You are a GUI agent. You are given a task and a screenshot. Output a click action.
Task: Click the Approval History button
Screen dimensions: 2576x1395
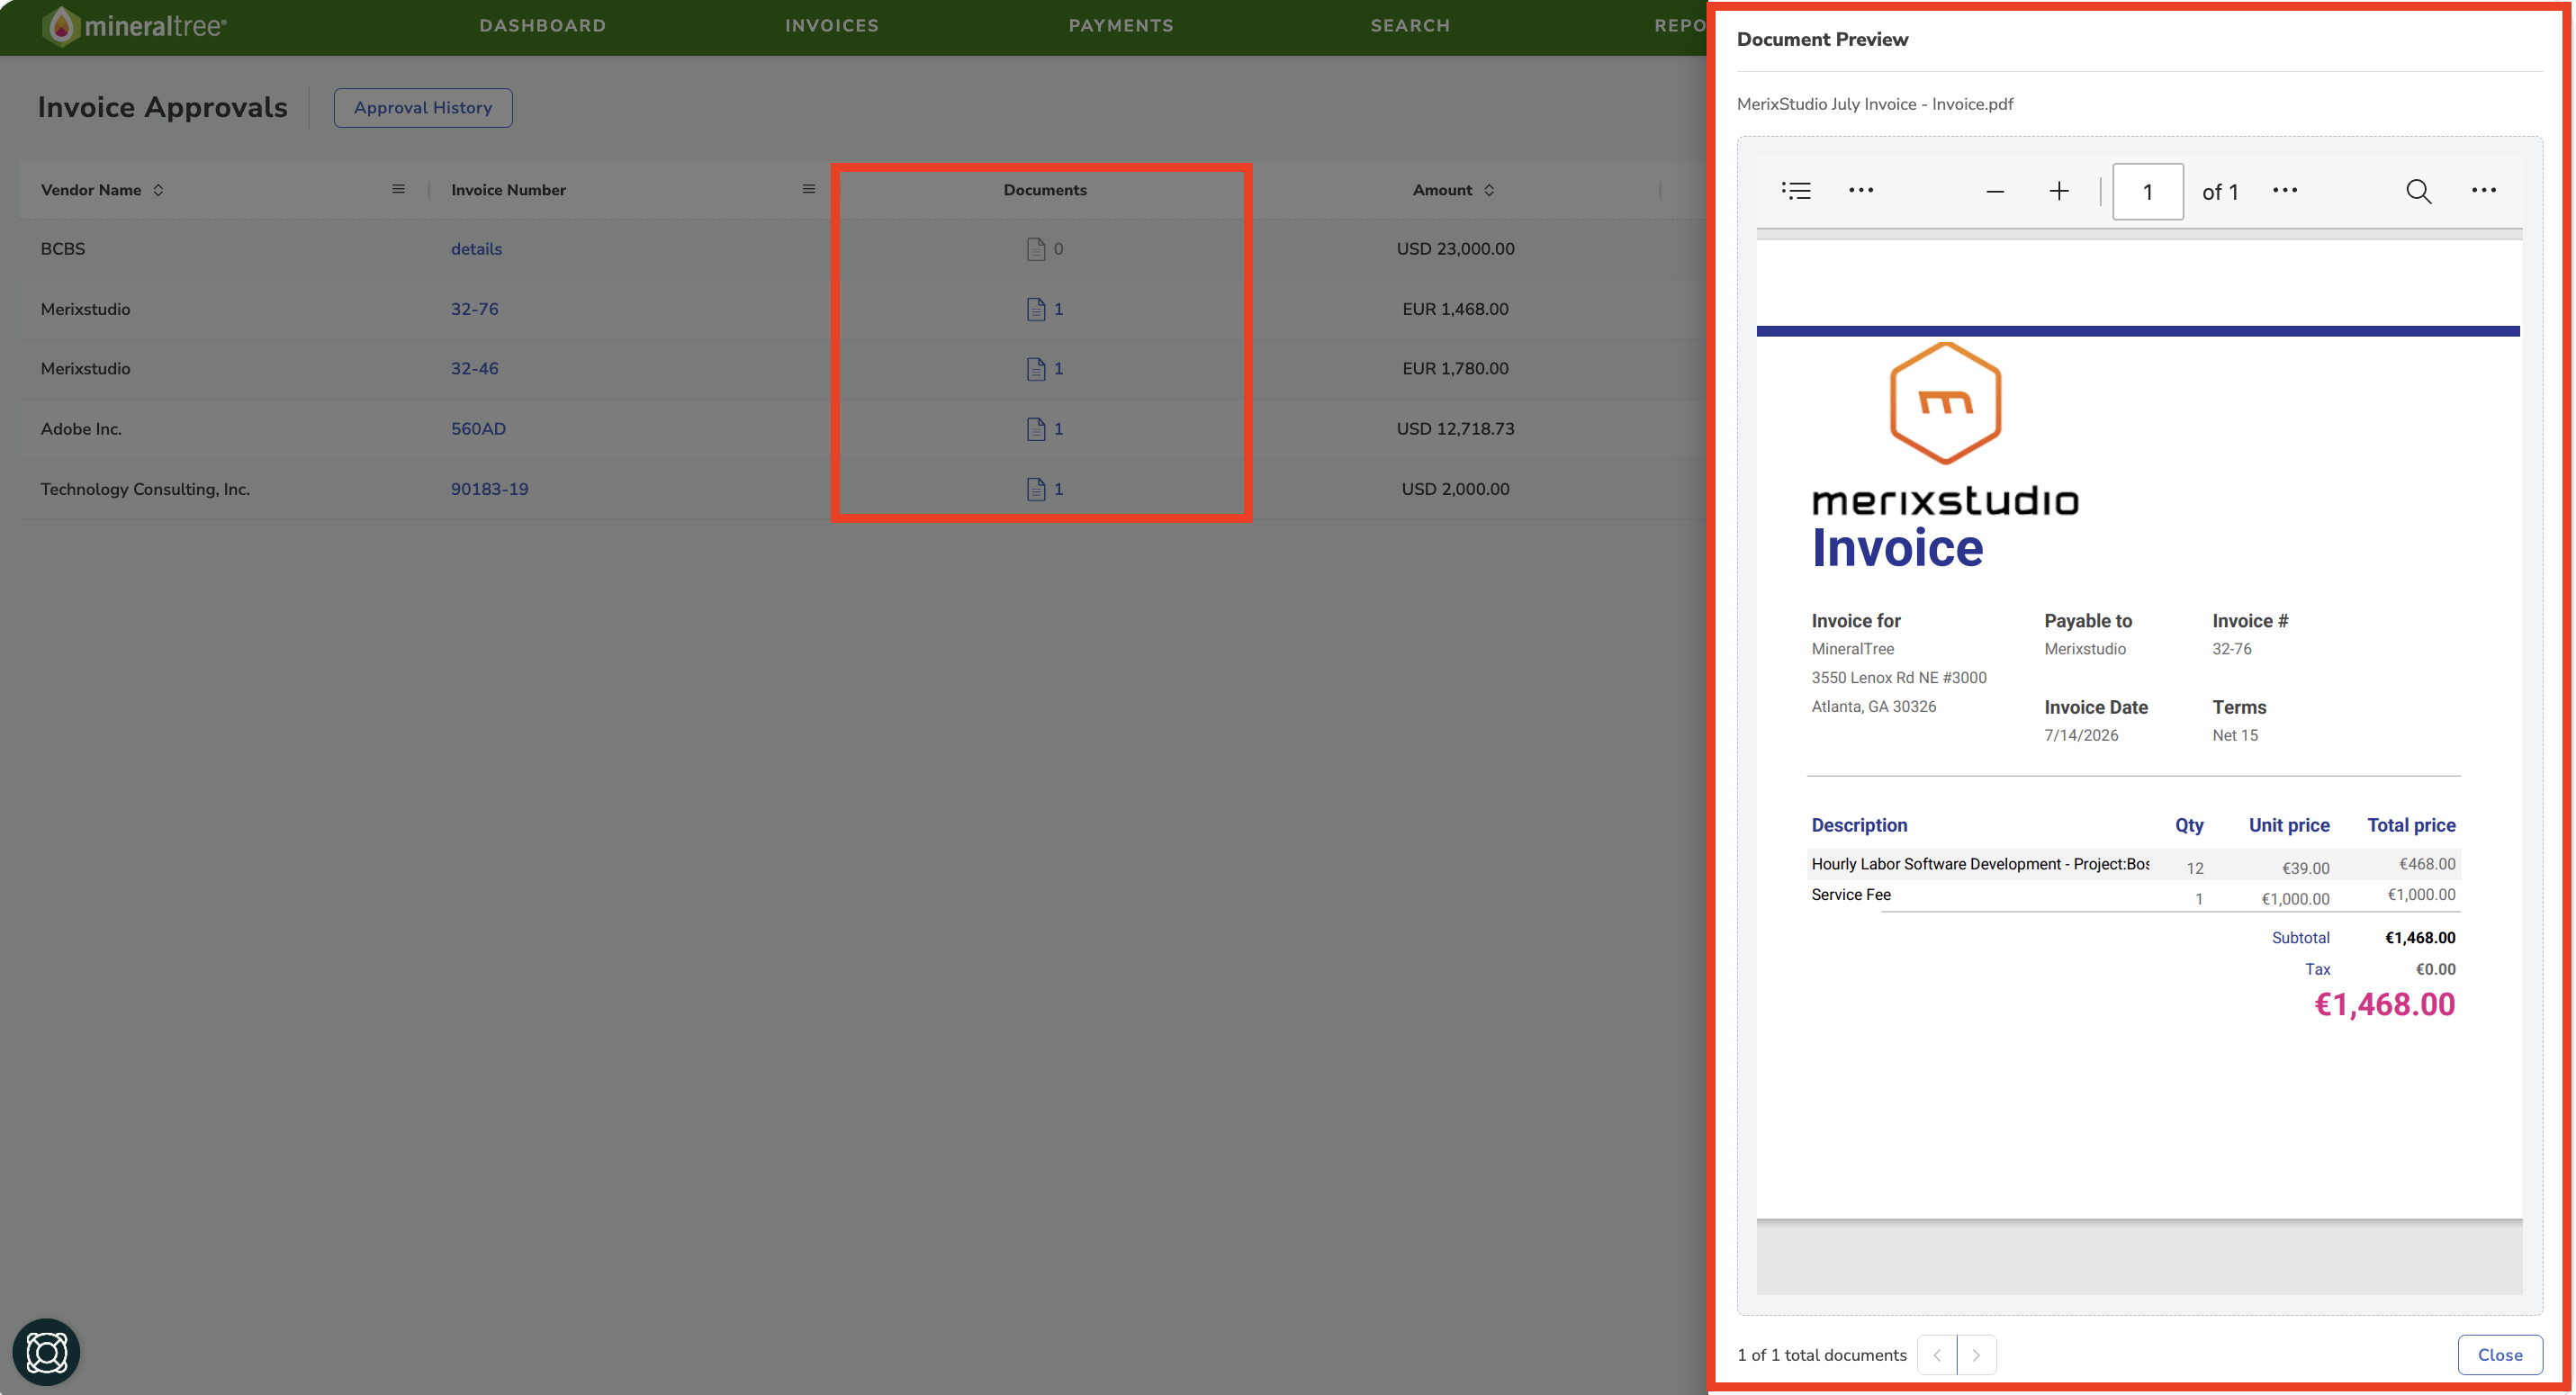(423, 108)
